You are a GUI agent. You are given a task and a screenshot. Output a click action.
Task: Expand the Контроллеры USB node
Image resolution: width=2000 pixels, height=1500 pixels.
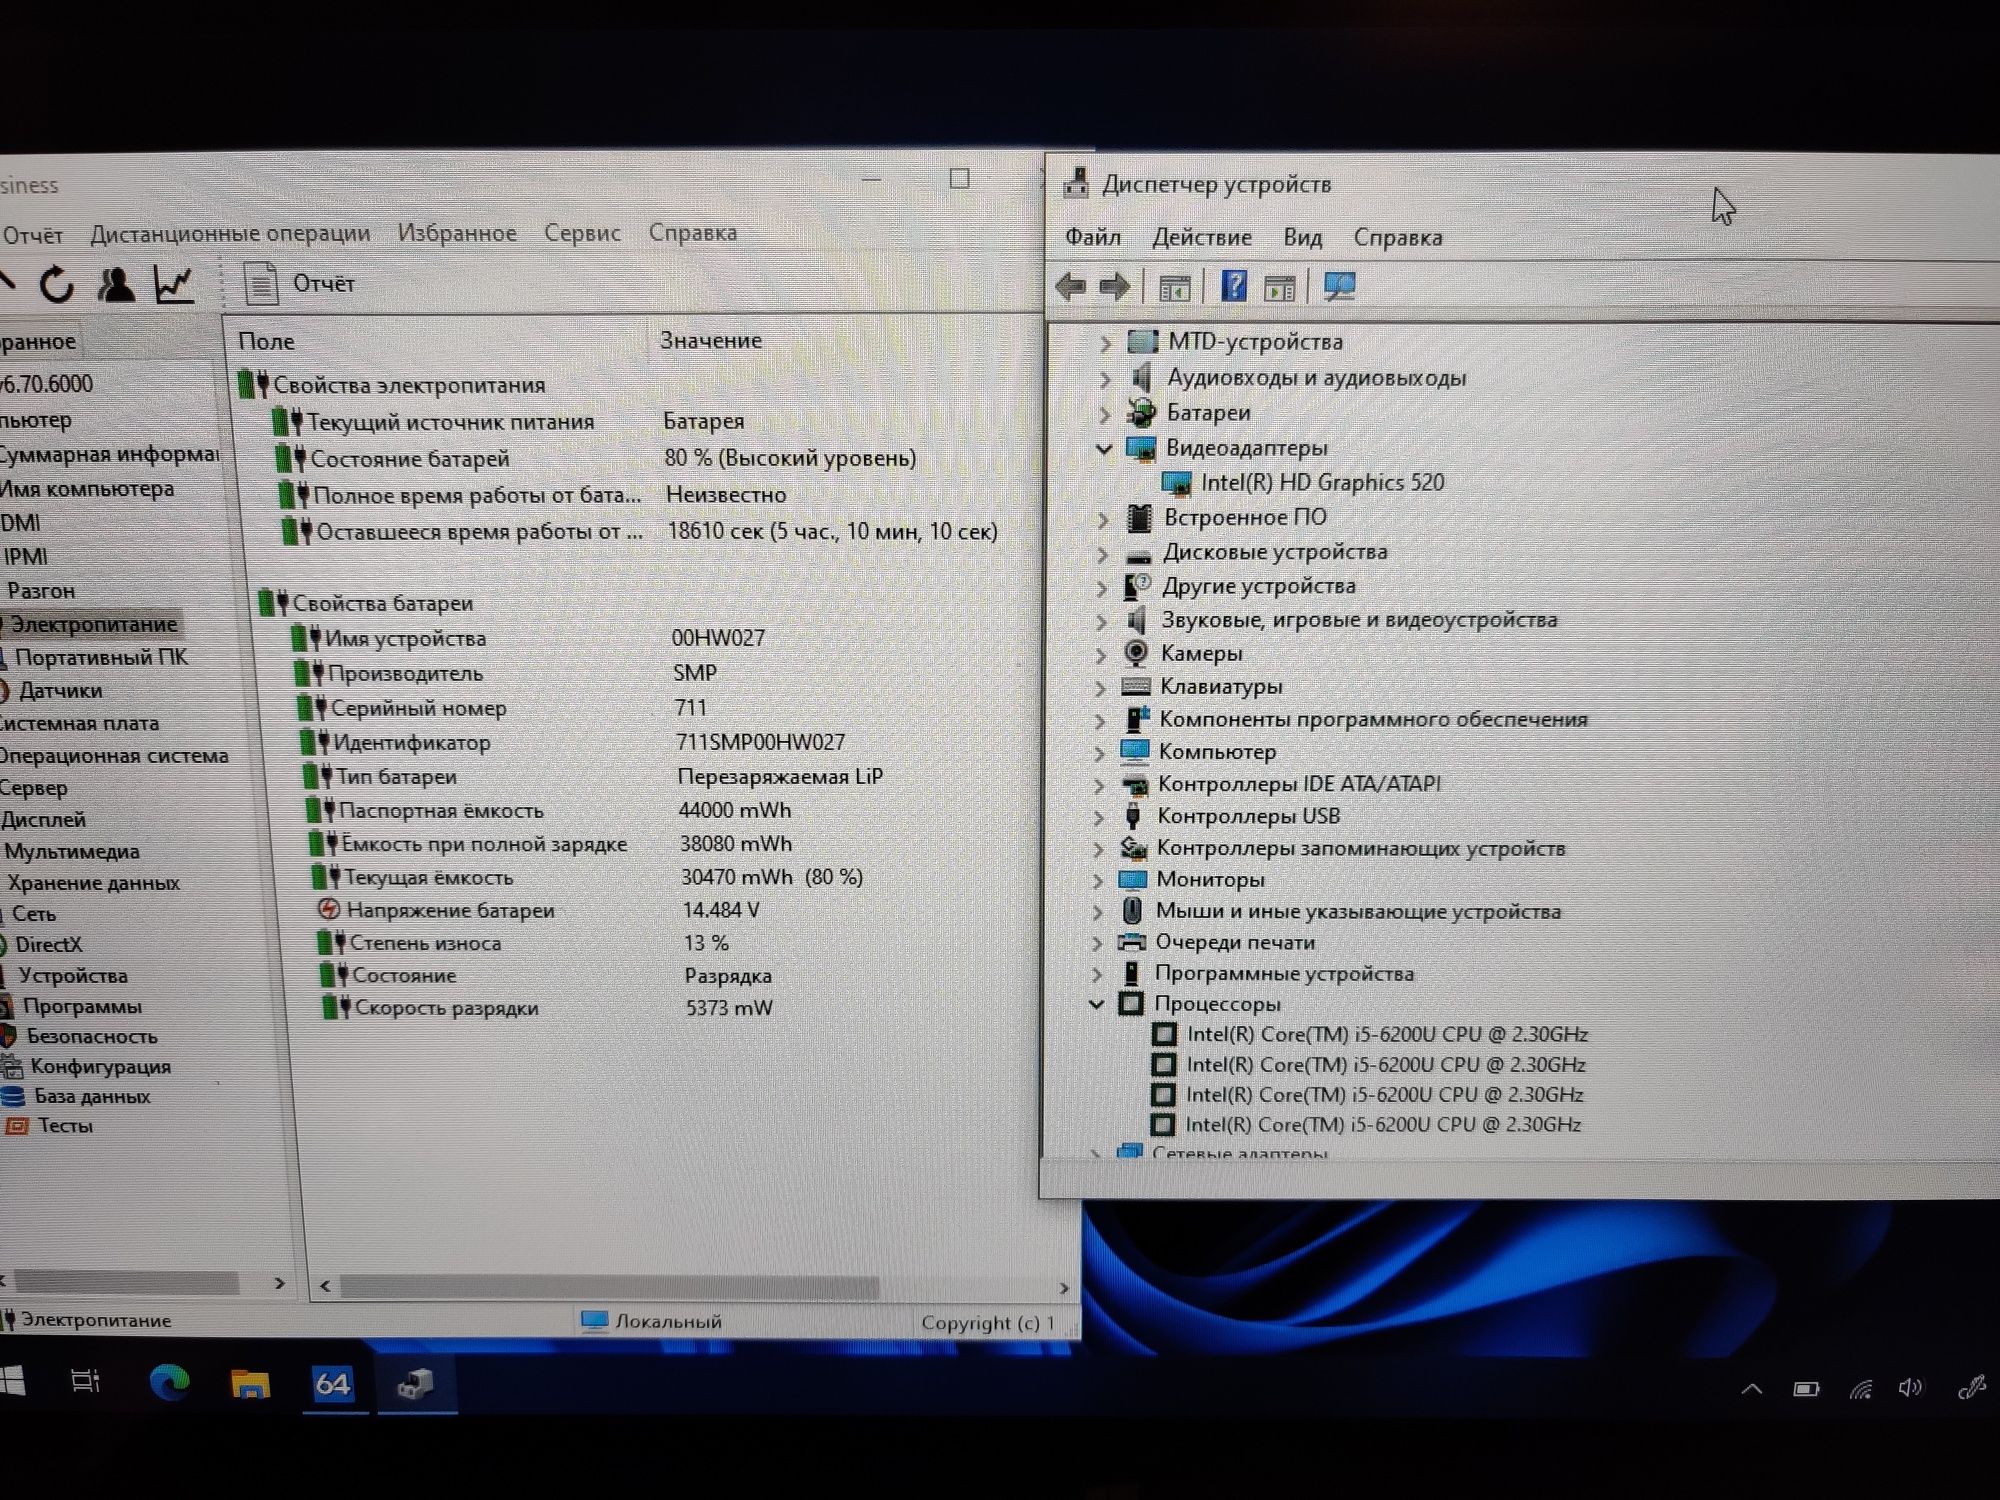tap(1099, 817)
